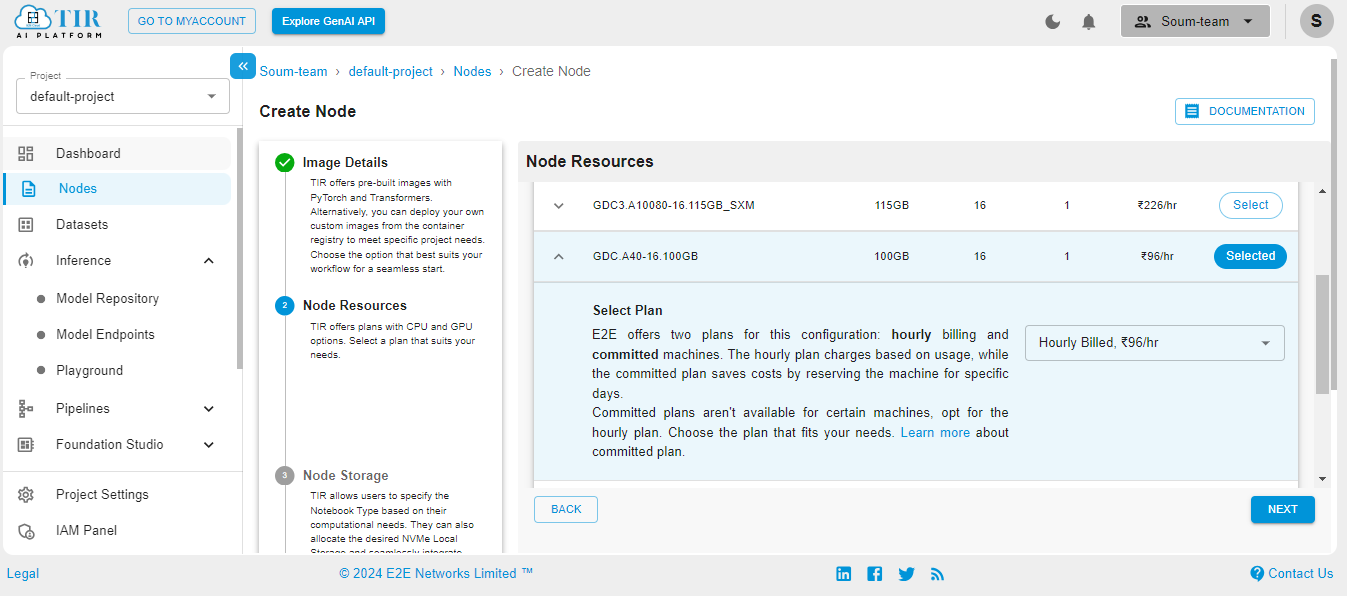Click default-project breadcrumb link
1347x596 pixels.
click(391, 72)
